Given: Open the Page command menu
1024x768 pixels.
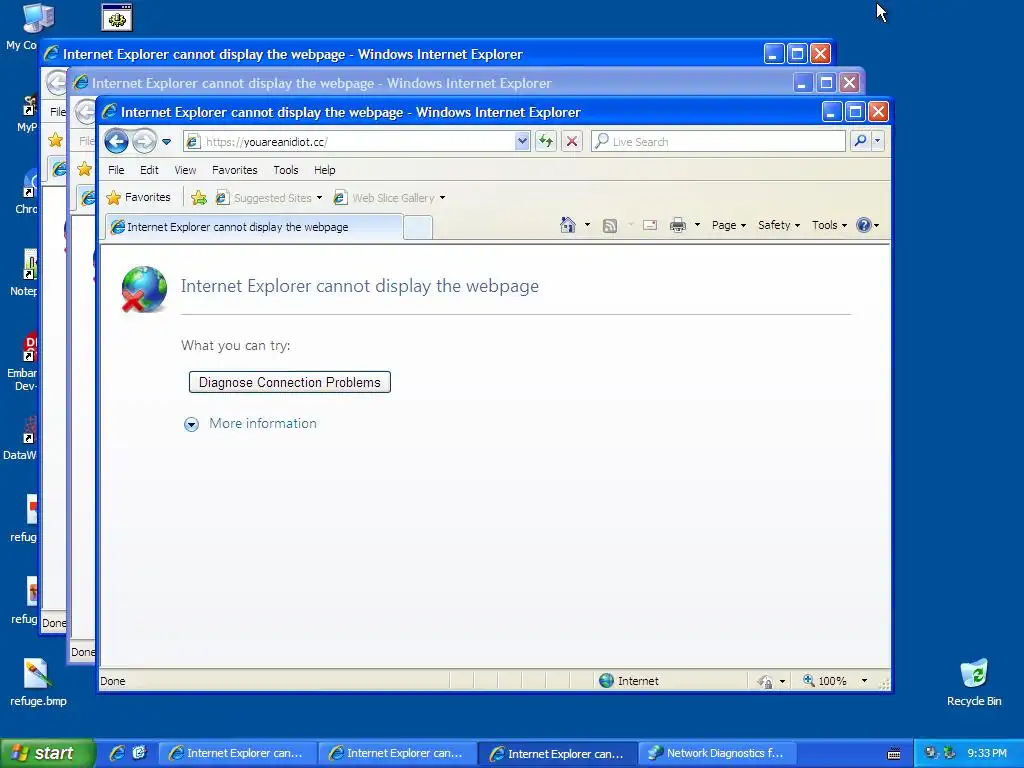Looking at the screenshot, I should (729, 225).
